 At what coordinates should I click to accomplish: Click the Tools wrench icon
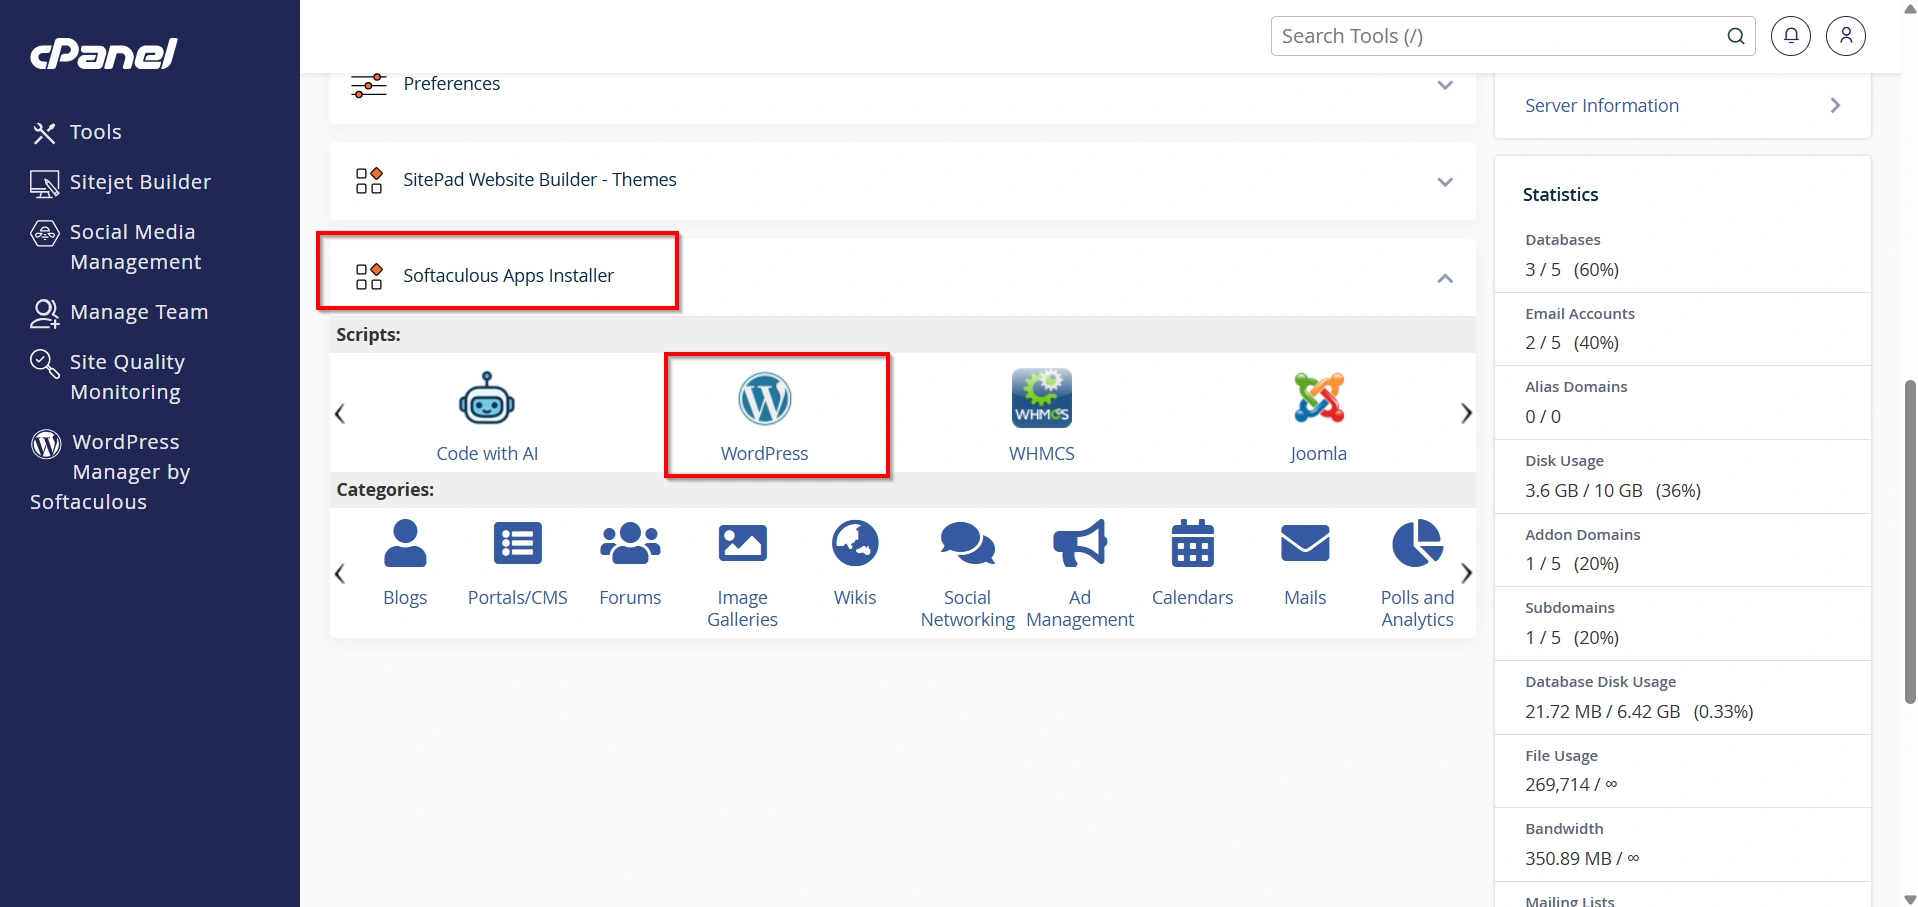point(44,133)
